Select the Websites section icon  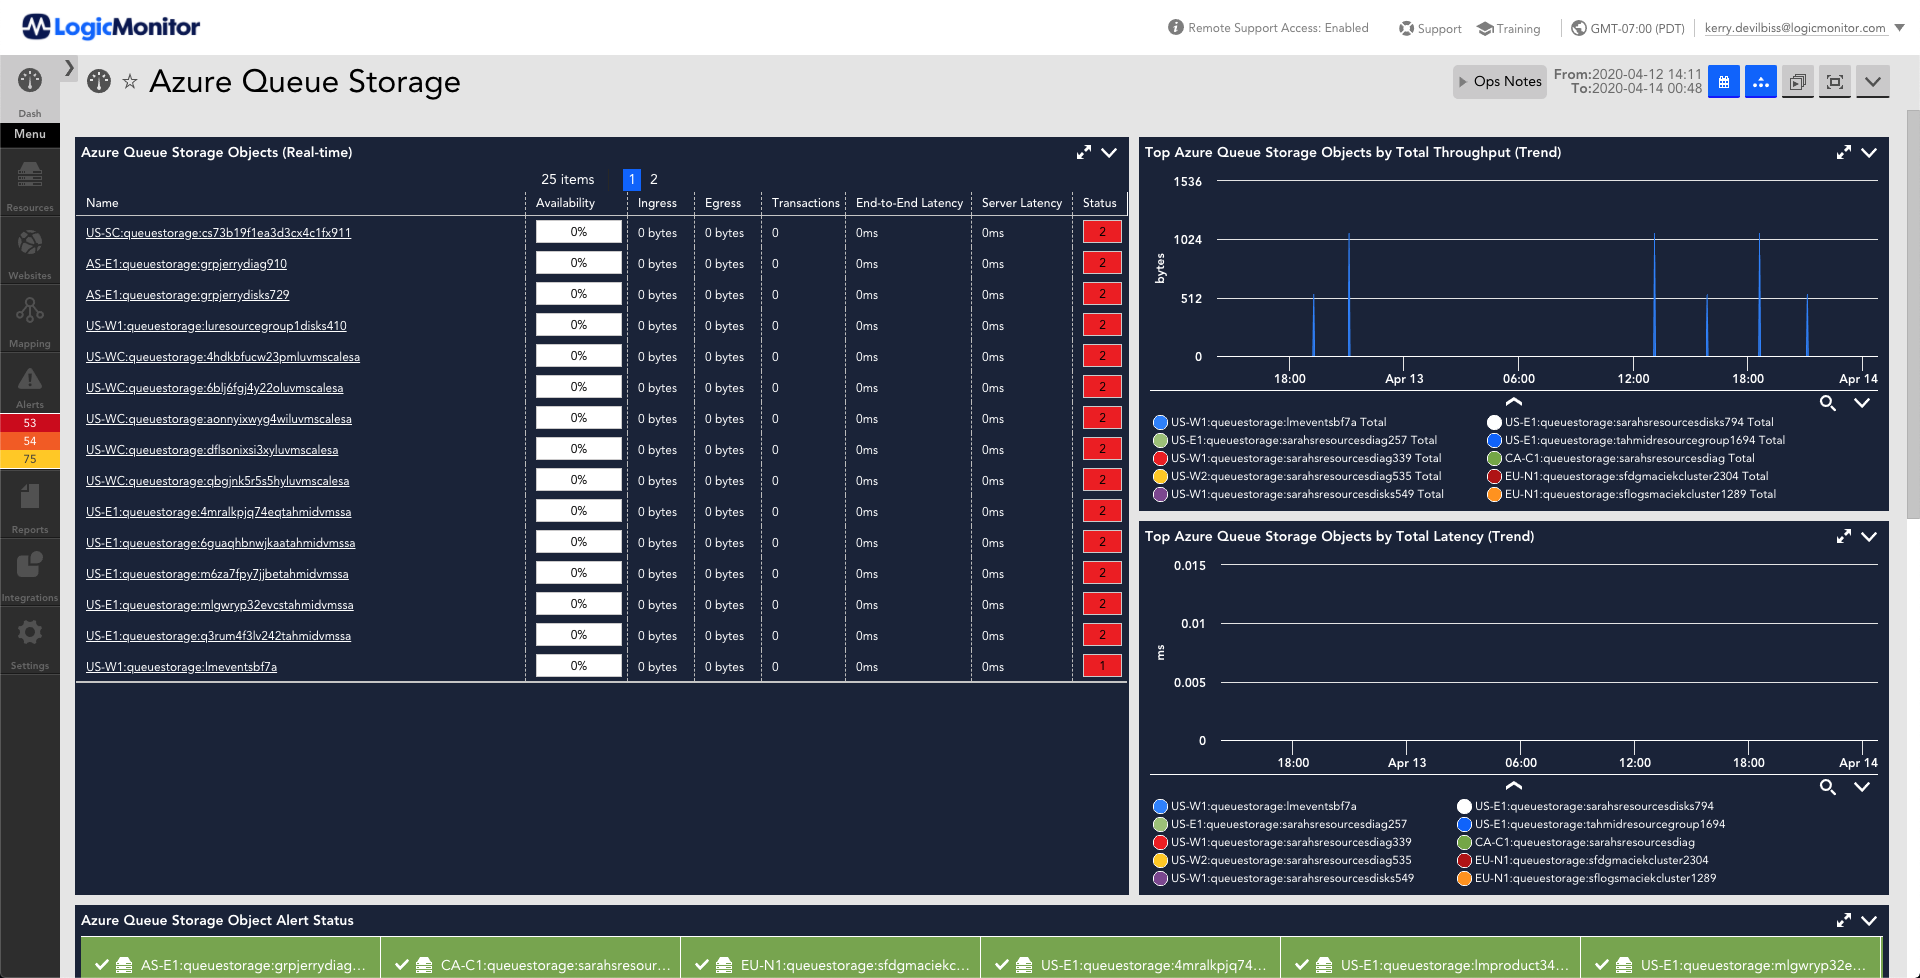(29, 248)
